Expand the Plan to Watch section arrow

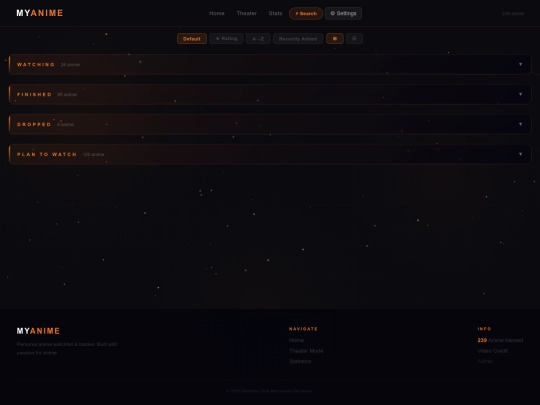click(x=520, y=154)
